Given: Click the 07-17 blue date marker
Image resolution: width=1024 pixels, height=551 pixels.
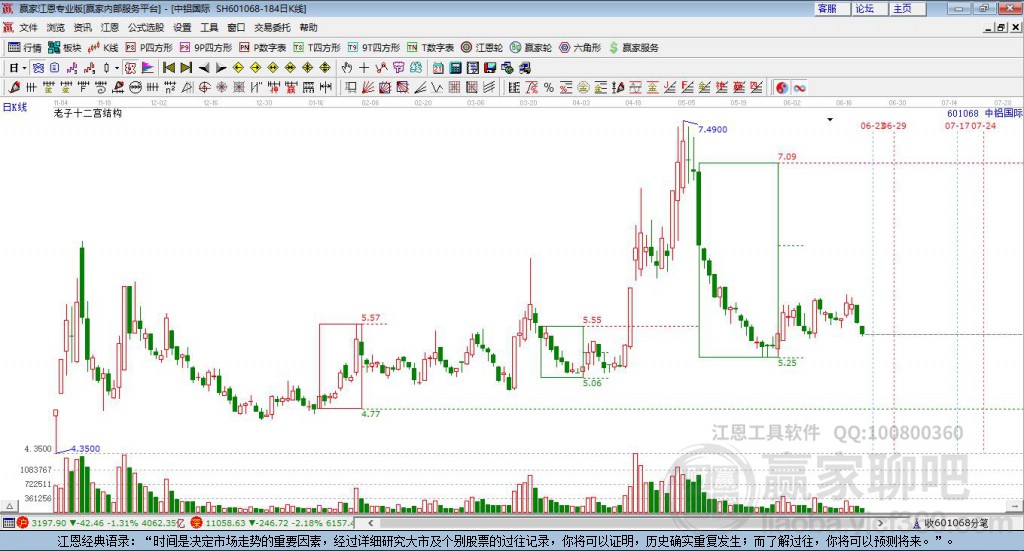Looking at the screenshot, I should [957, 126].
